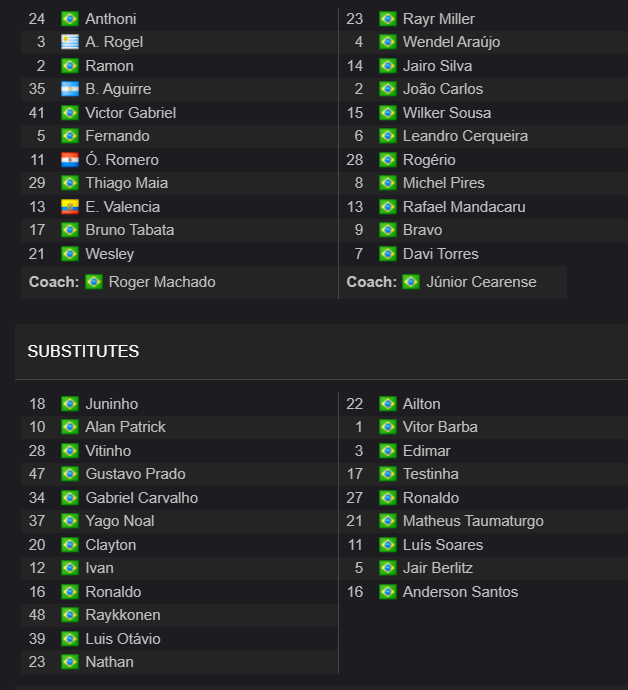Open Bruno Tabata player link

pos(130,230)
